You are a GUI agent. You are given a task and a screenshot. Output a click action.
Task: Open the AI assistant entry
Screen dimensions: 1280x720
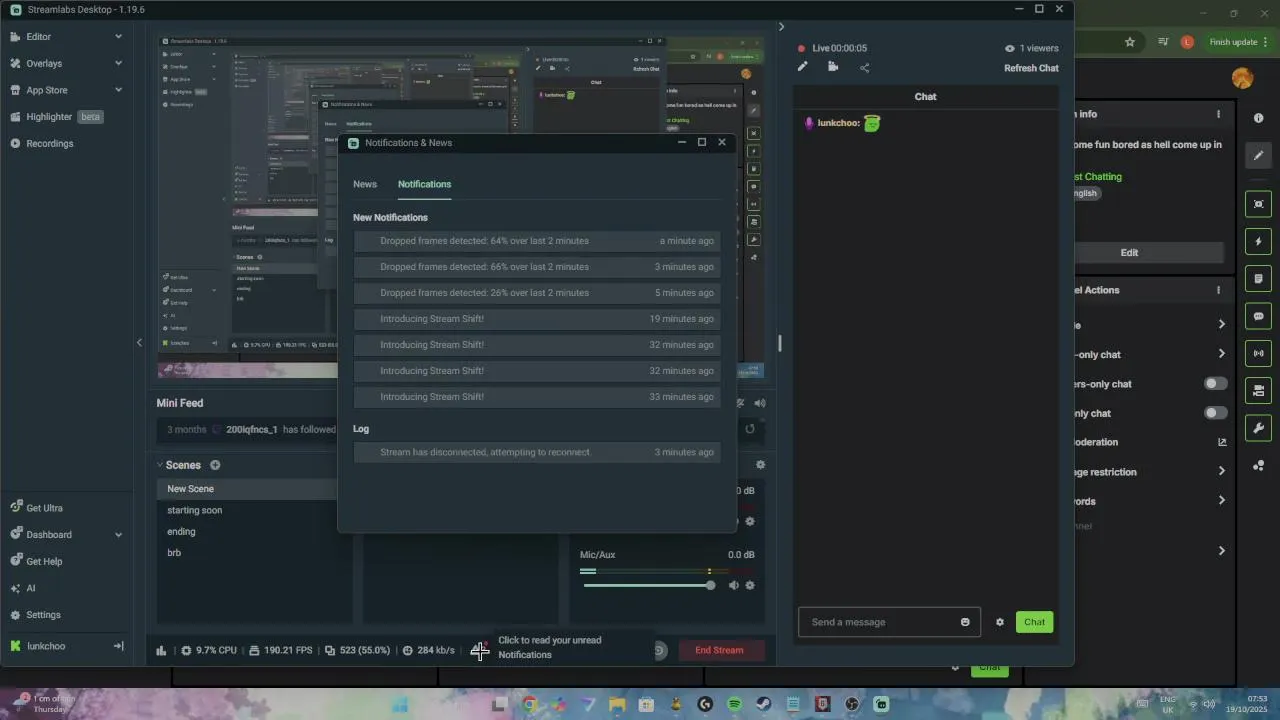tap(23, 588)
